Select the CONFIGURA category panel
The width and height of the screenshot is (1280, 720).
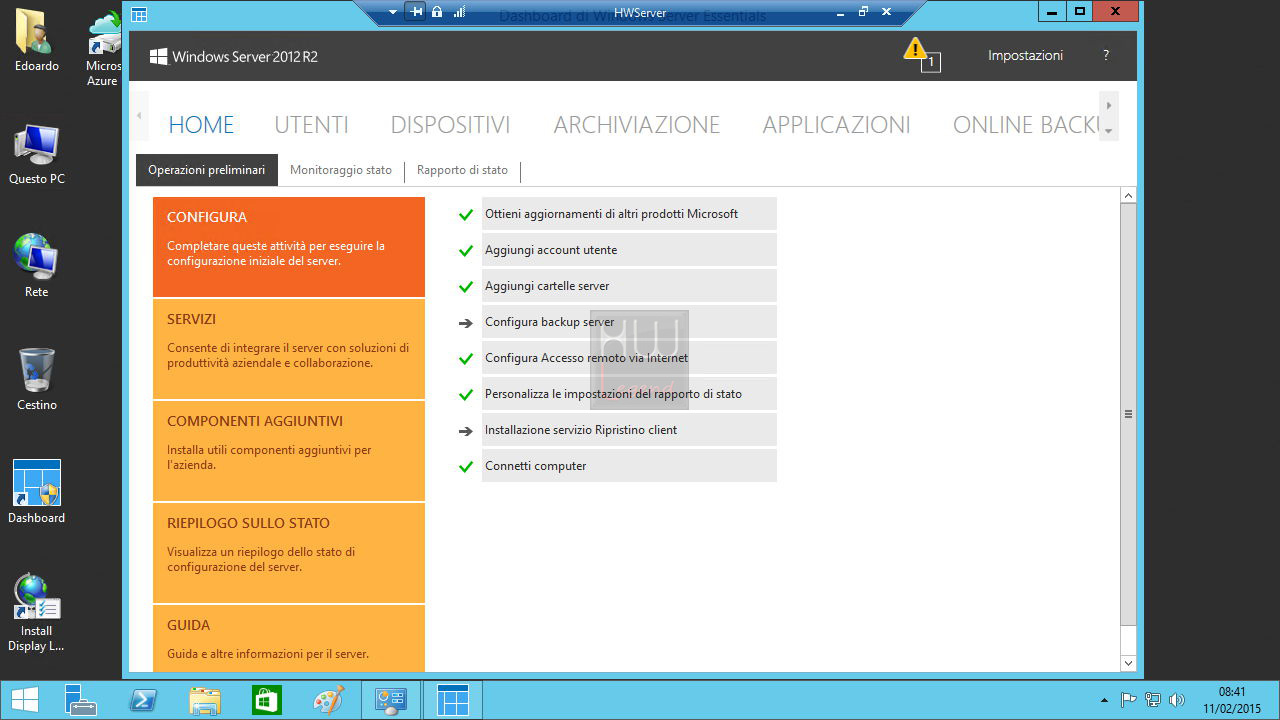tap(289, 247)
